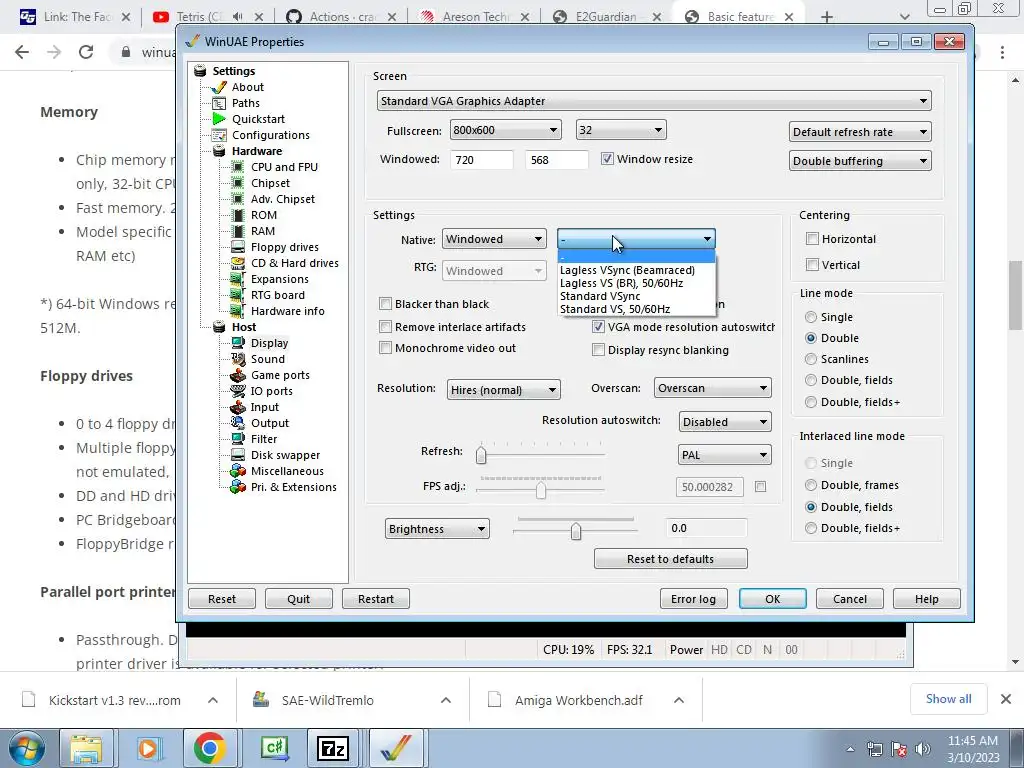This screenshot has width=1024, height=768.
Task: Click the Refresh slider handle
Action: point(481,455)
